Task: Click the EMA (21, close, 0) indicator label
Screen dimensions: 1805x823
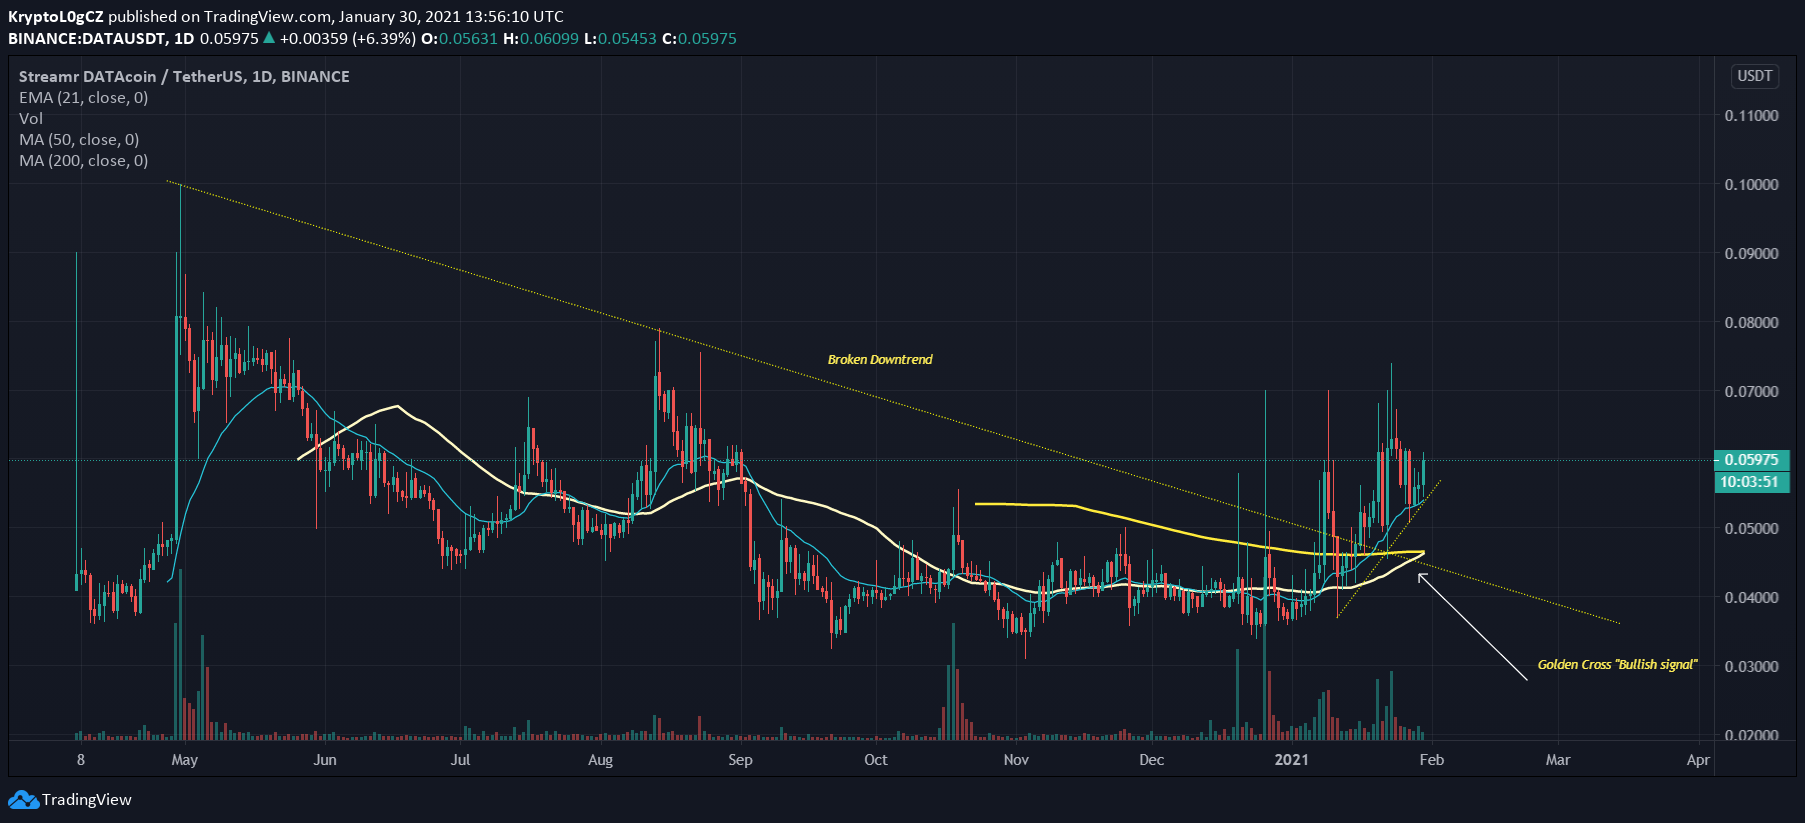Action: (x=83, y=98)
